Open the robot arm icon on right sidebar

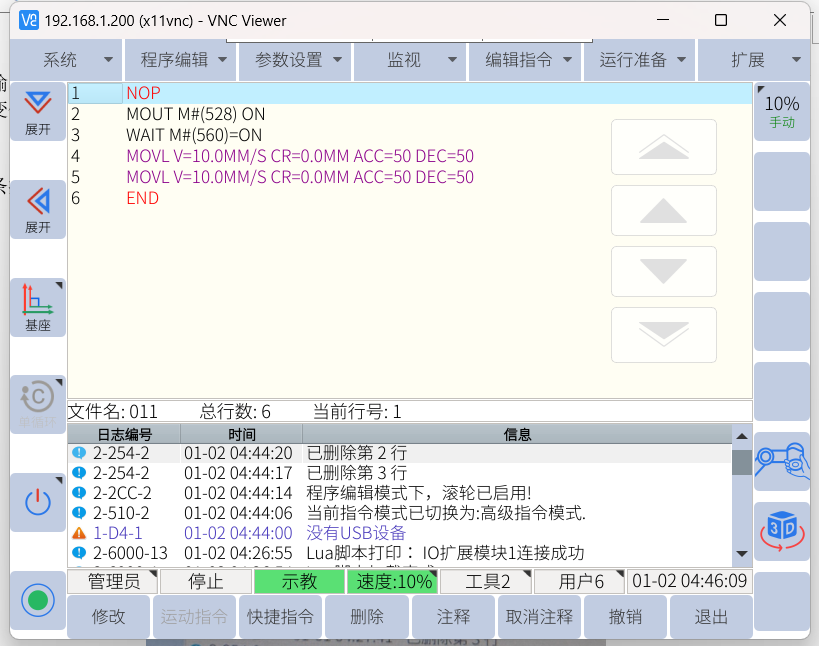[x=781, y=460]
